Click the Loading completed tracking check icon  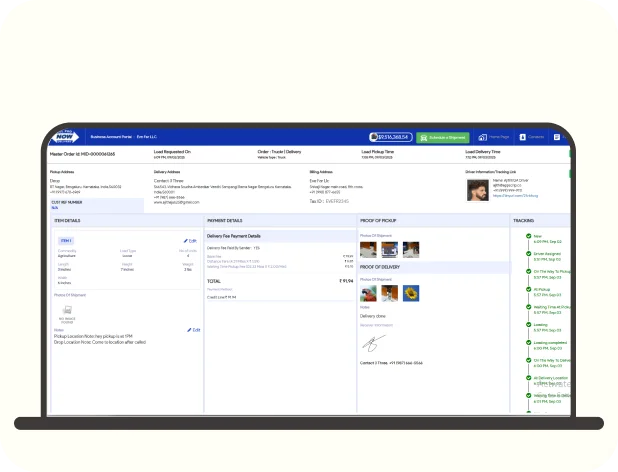(526, 343)
